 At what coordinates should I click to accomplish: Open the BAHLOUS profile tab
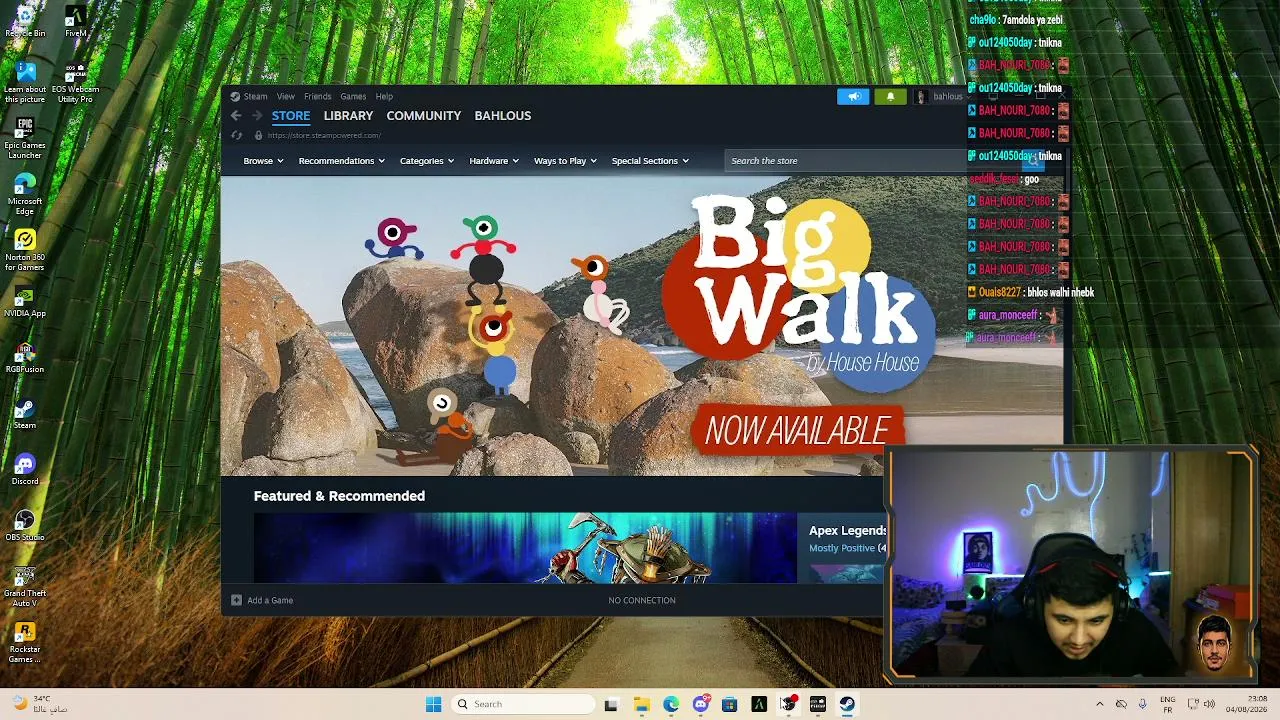point(503,116)
